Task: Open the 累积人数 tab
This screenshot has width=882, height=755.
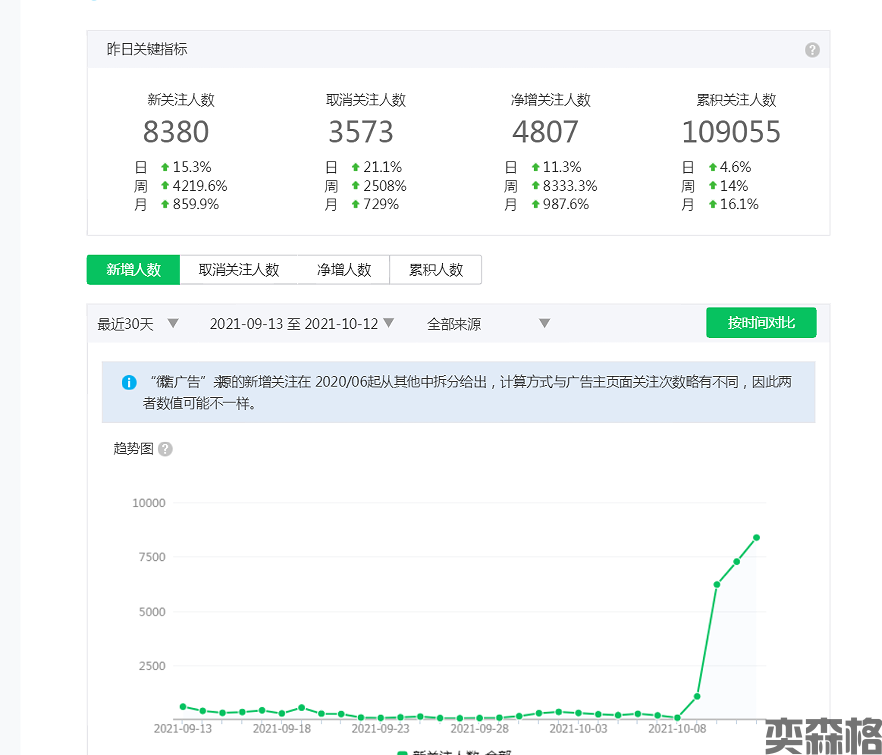Action: [x=436, y=270]
